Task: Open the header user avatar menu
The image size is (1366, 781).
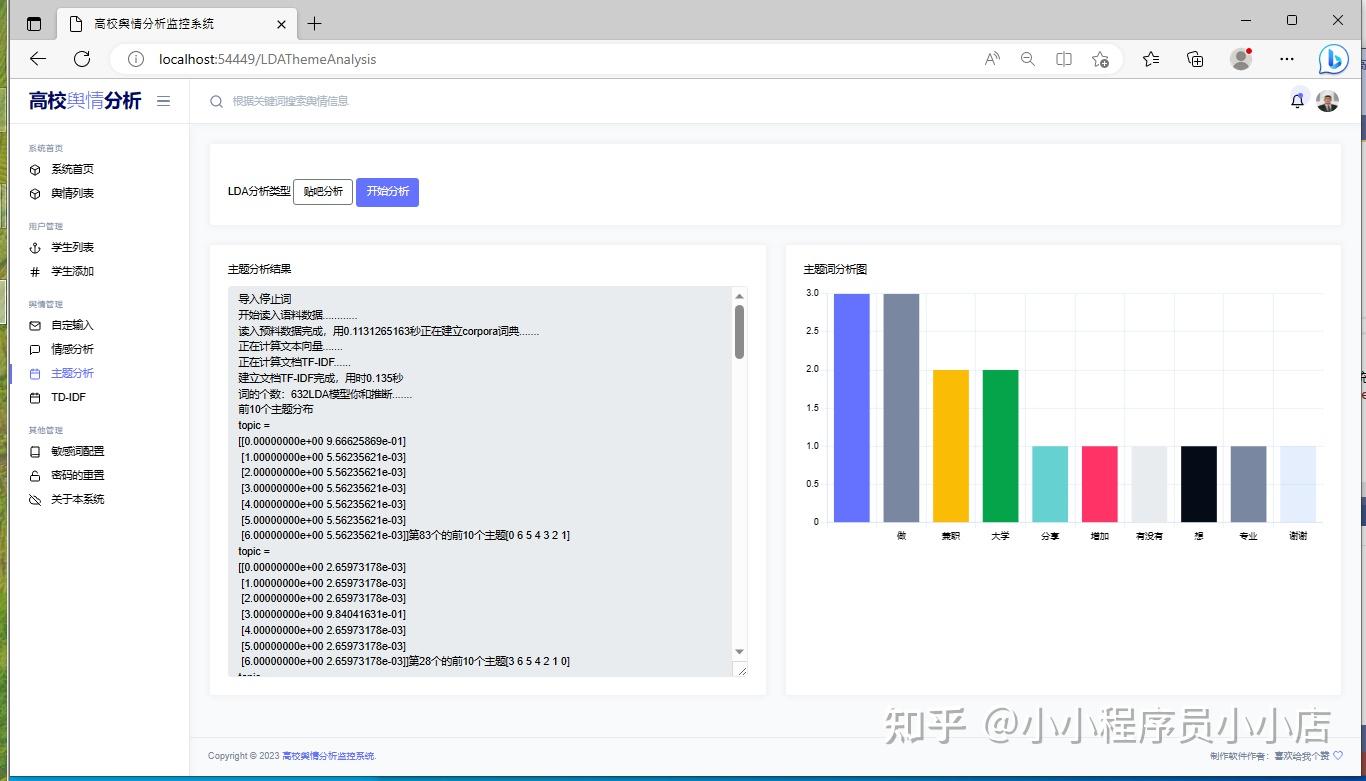Action: 1327,100
